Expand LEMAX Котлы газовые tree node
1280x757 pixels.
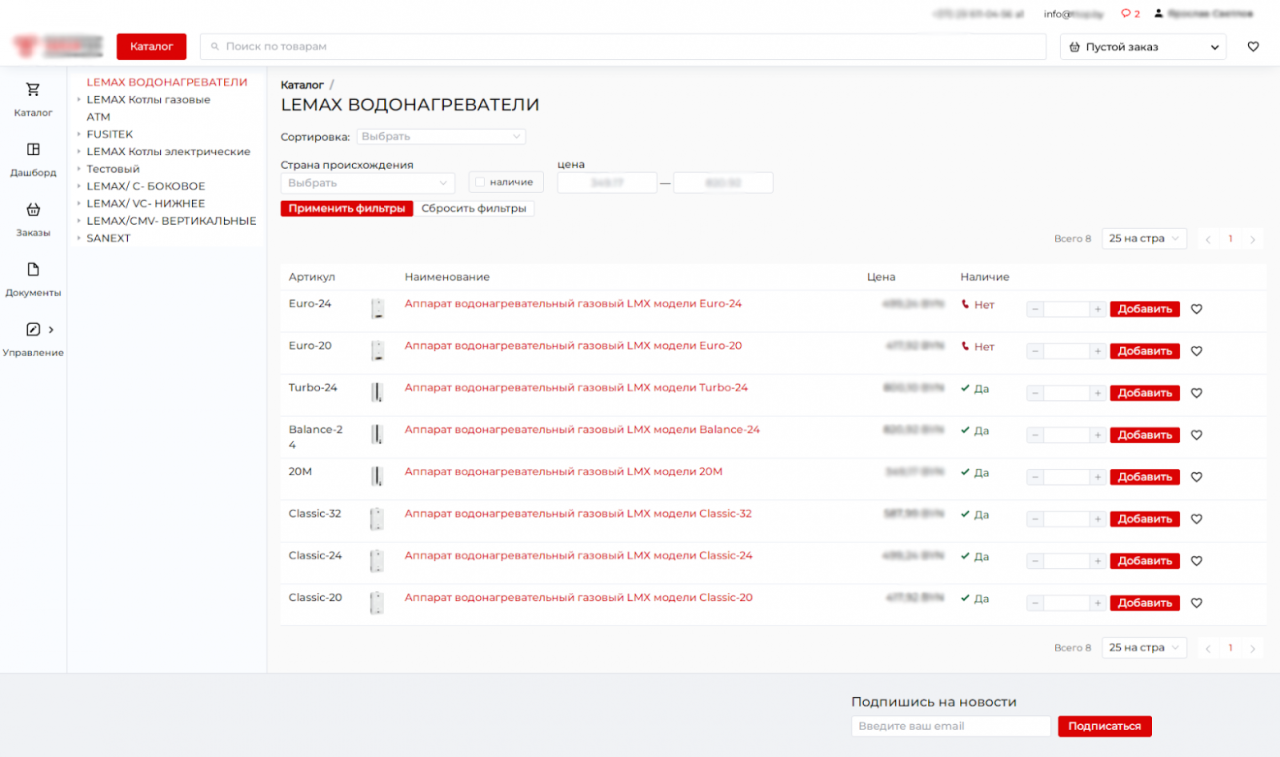(x=79, y=100)
